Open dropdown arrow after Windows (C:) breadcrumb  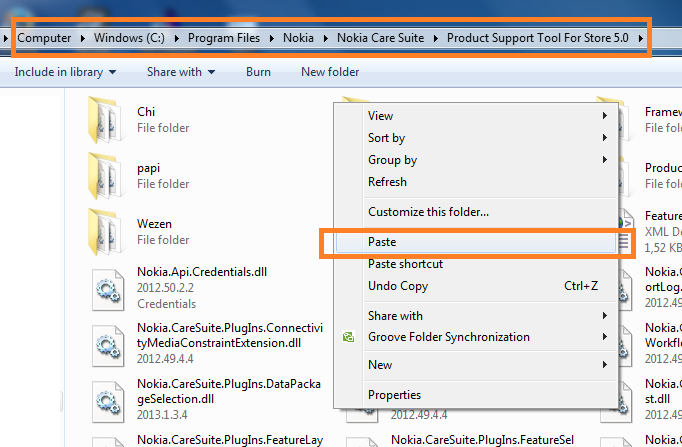(177, 38)
